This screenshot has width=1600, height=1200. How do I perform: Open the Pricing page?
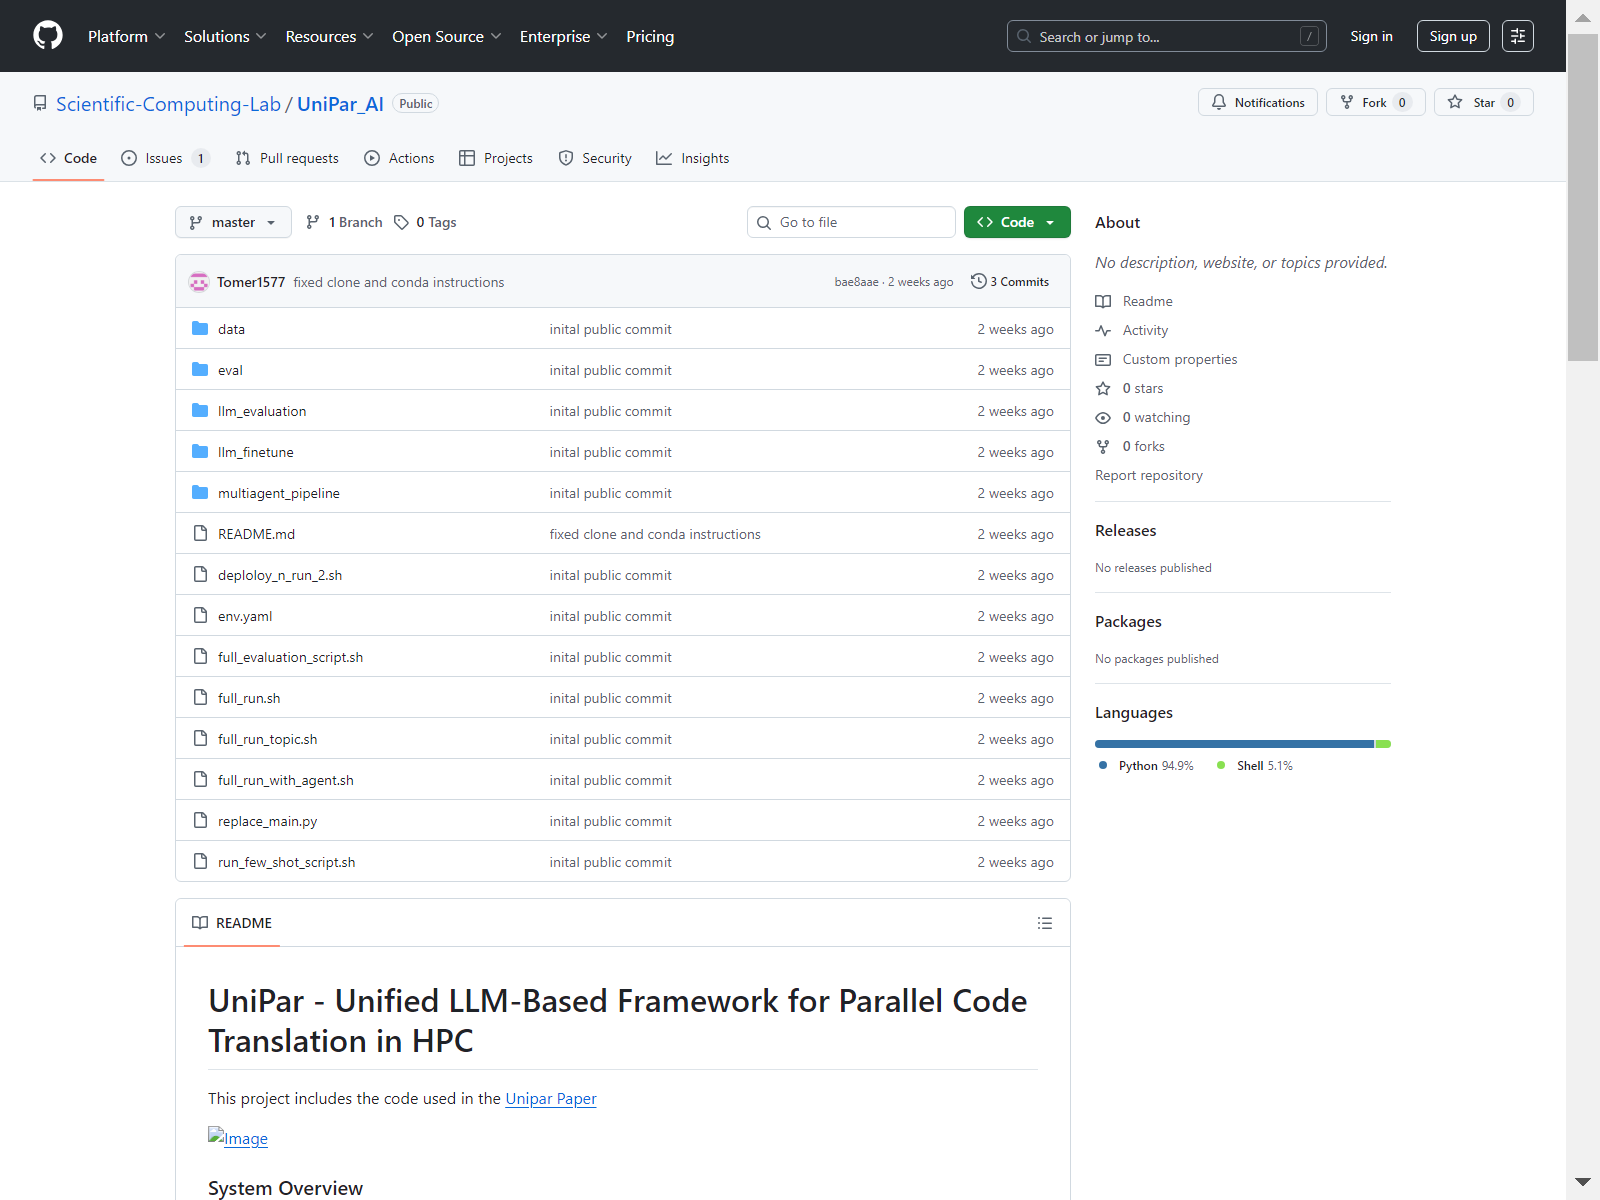650,36
